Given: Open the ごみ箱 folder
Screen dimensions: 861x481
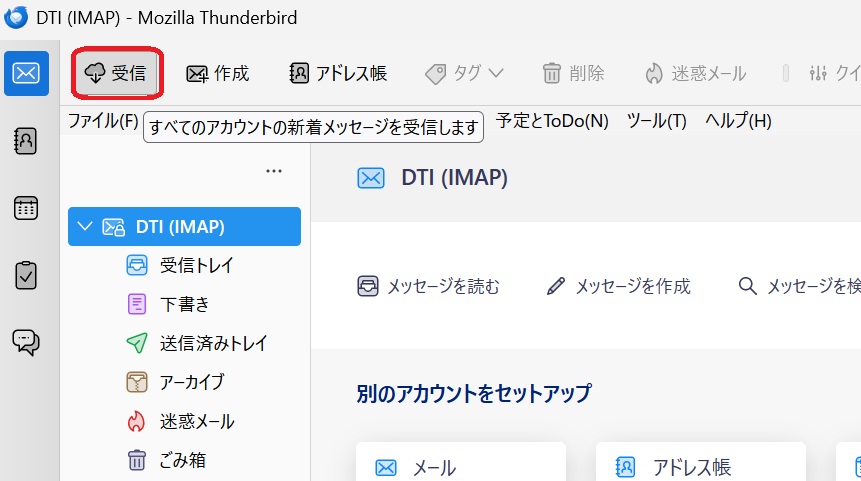Looking at the screenshot, I should pos(184,460).
